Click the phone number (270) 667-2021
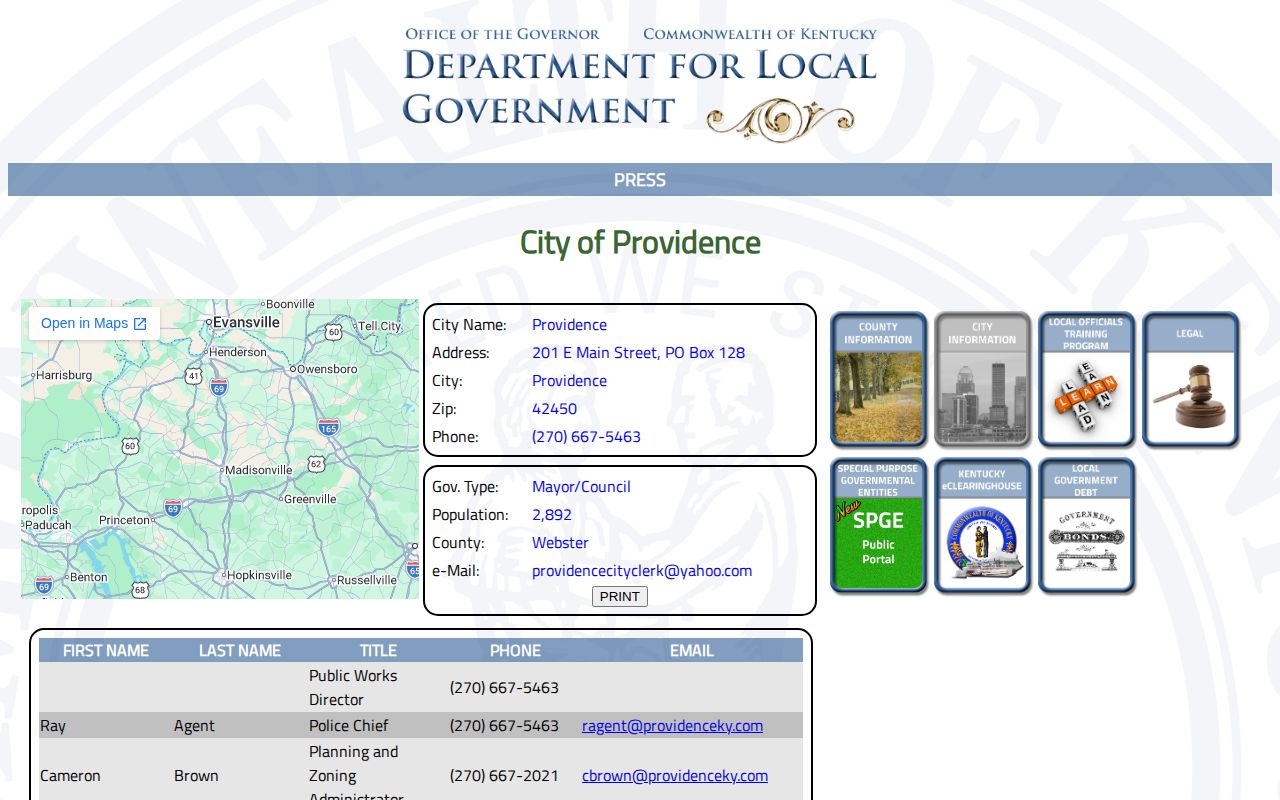 (x=504, y=775)
